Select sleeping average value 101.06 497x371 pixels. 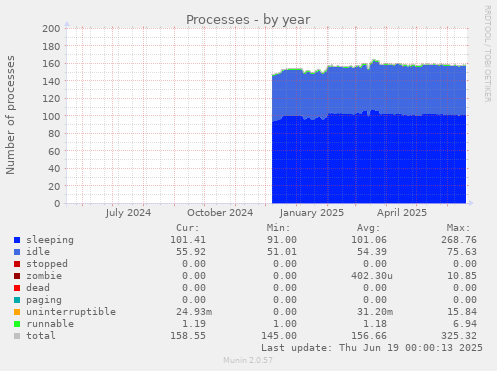pyautogui.click(x=369, y=240)
